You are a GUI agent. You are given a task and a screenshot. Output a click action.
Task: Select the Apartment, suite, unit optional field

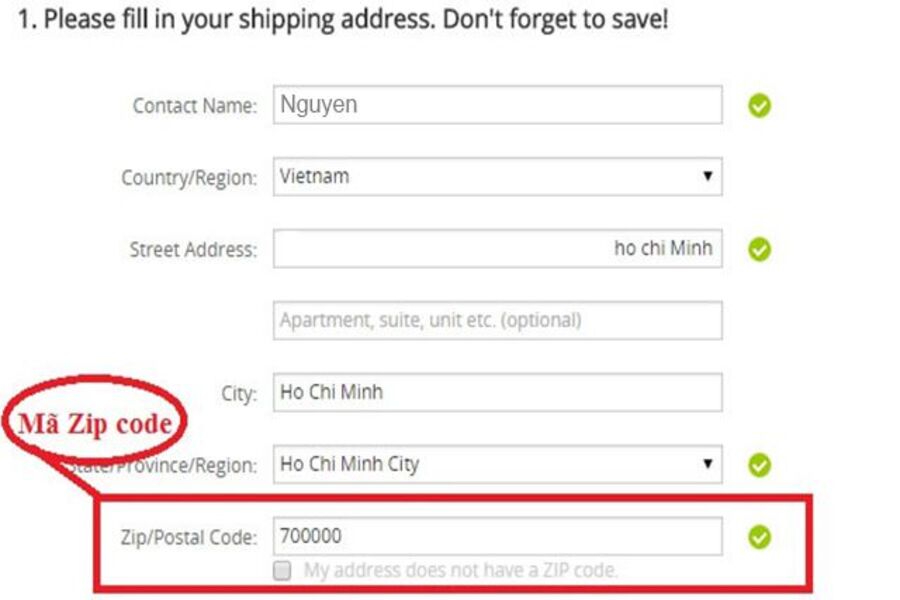point(497,321)
